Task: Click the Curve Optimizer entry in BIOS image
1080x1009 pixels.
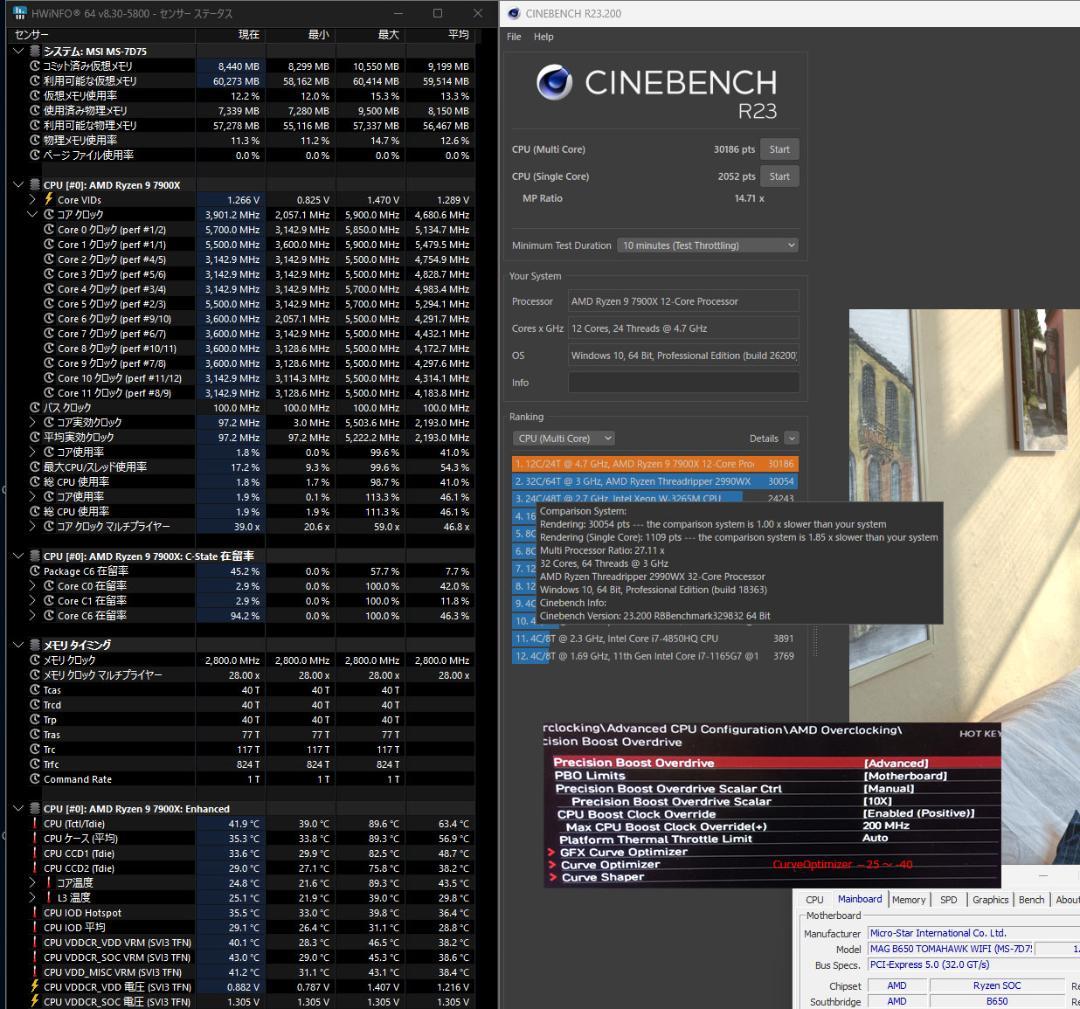Action: (610, 864)
